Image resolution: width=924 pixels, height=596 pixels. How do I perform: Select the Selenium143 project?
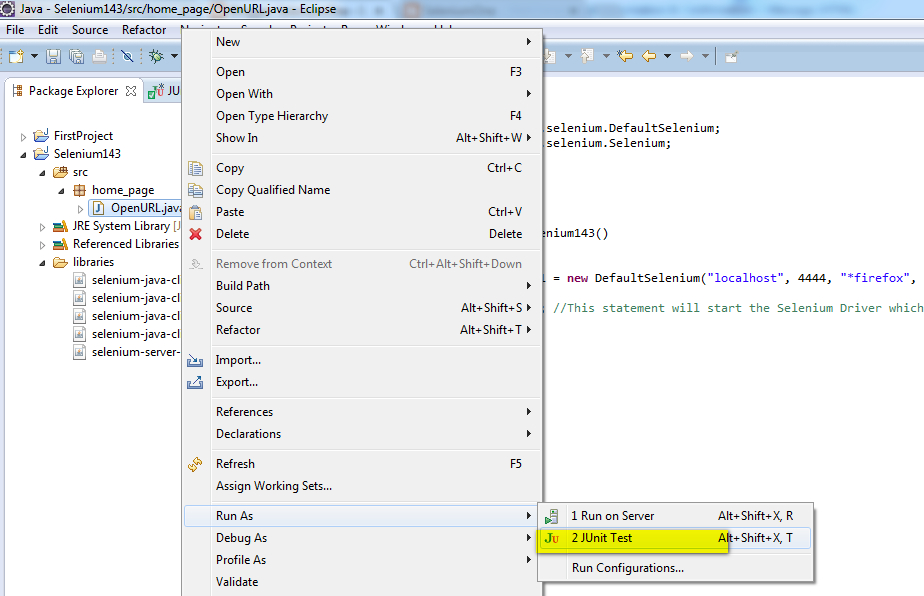(77, 154)
